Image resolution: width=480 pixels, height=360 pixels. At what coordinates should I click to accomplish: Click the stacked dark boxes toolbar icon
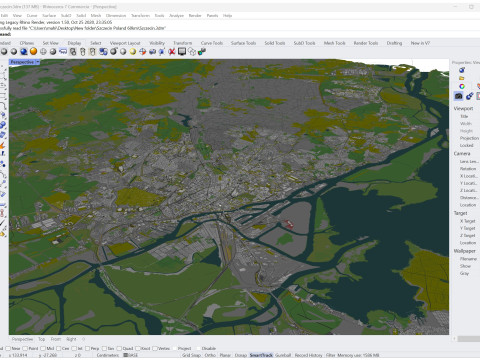tap(73, 51)
